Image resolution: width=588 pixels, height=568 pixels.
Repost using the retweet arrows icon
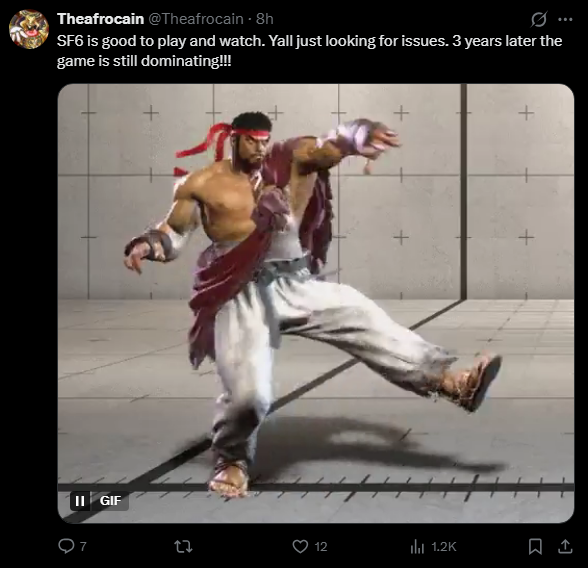click(184, 547)
